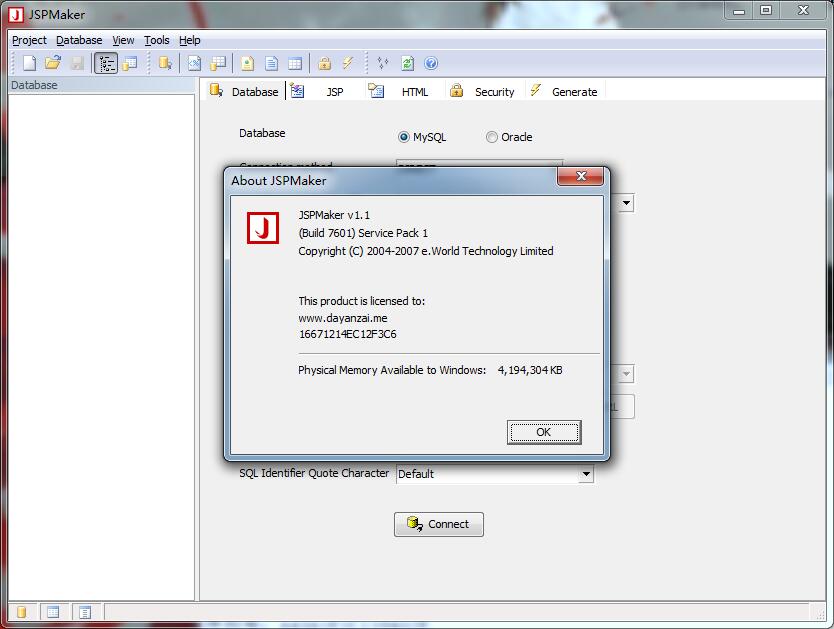834x629 pixels.
Task: Open the Database menu
Action: point(79,40)
